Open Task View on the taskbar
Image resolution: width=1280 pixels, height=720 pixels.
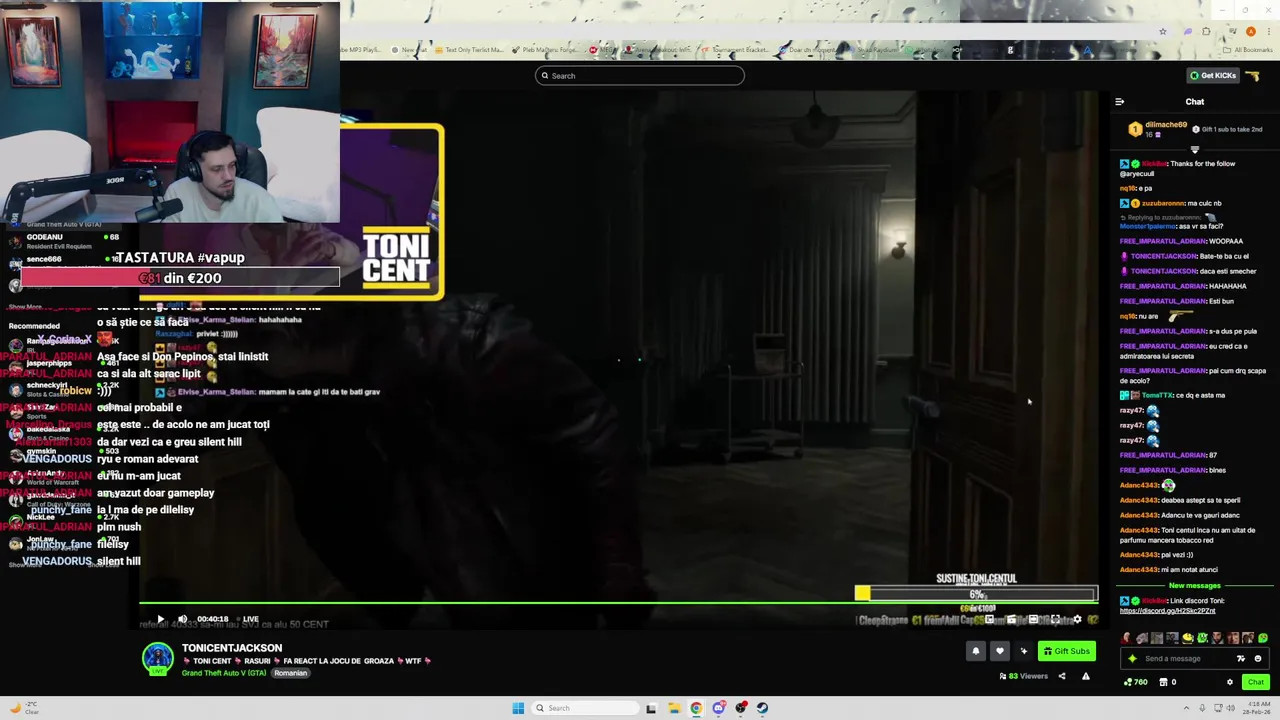pos(651,708)
